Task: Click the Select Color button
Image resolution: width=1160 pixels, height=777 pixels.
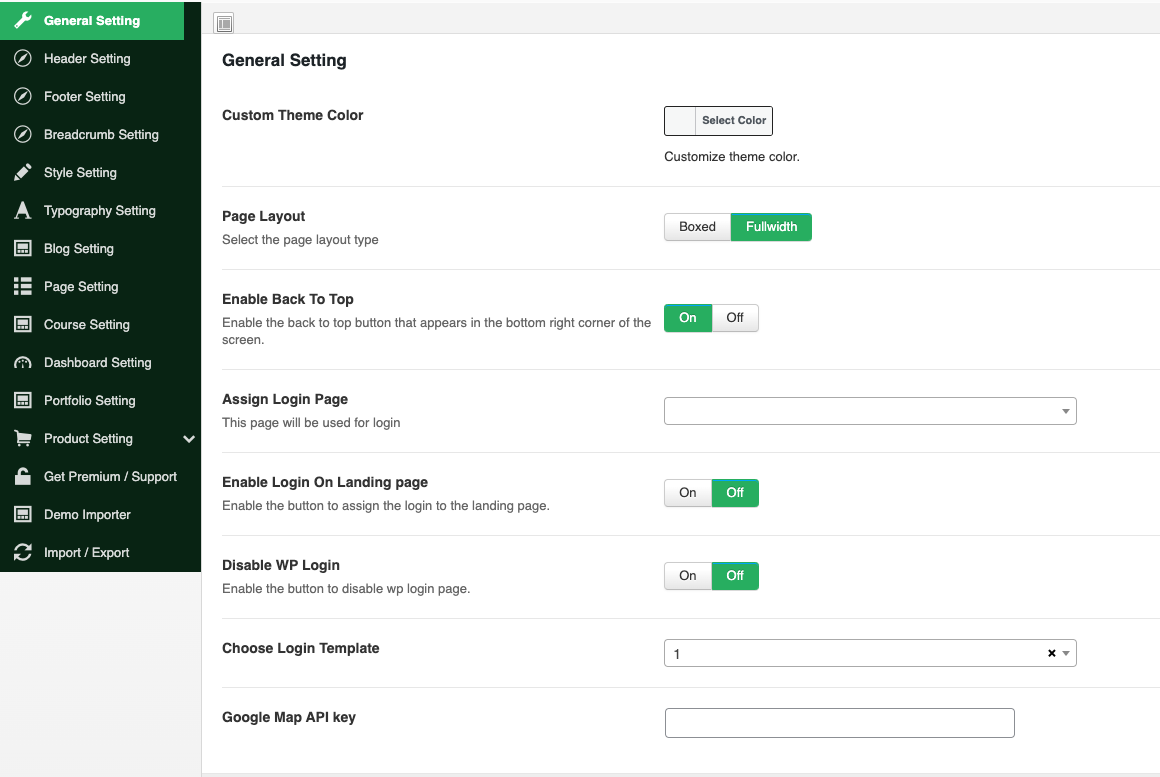Action: [734, 121]
